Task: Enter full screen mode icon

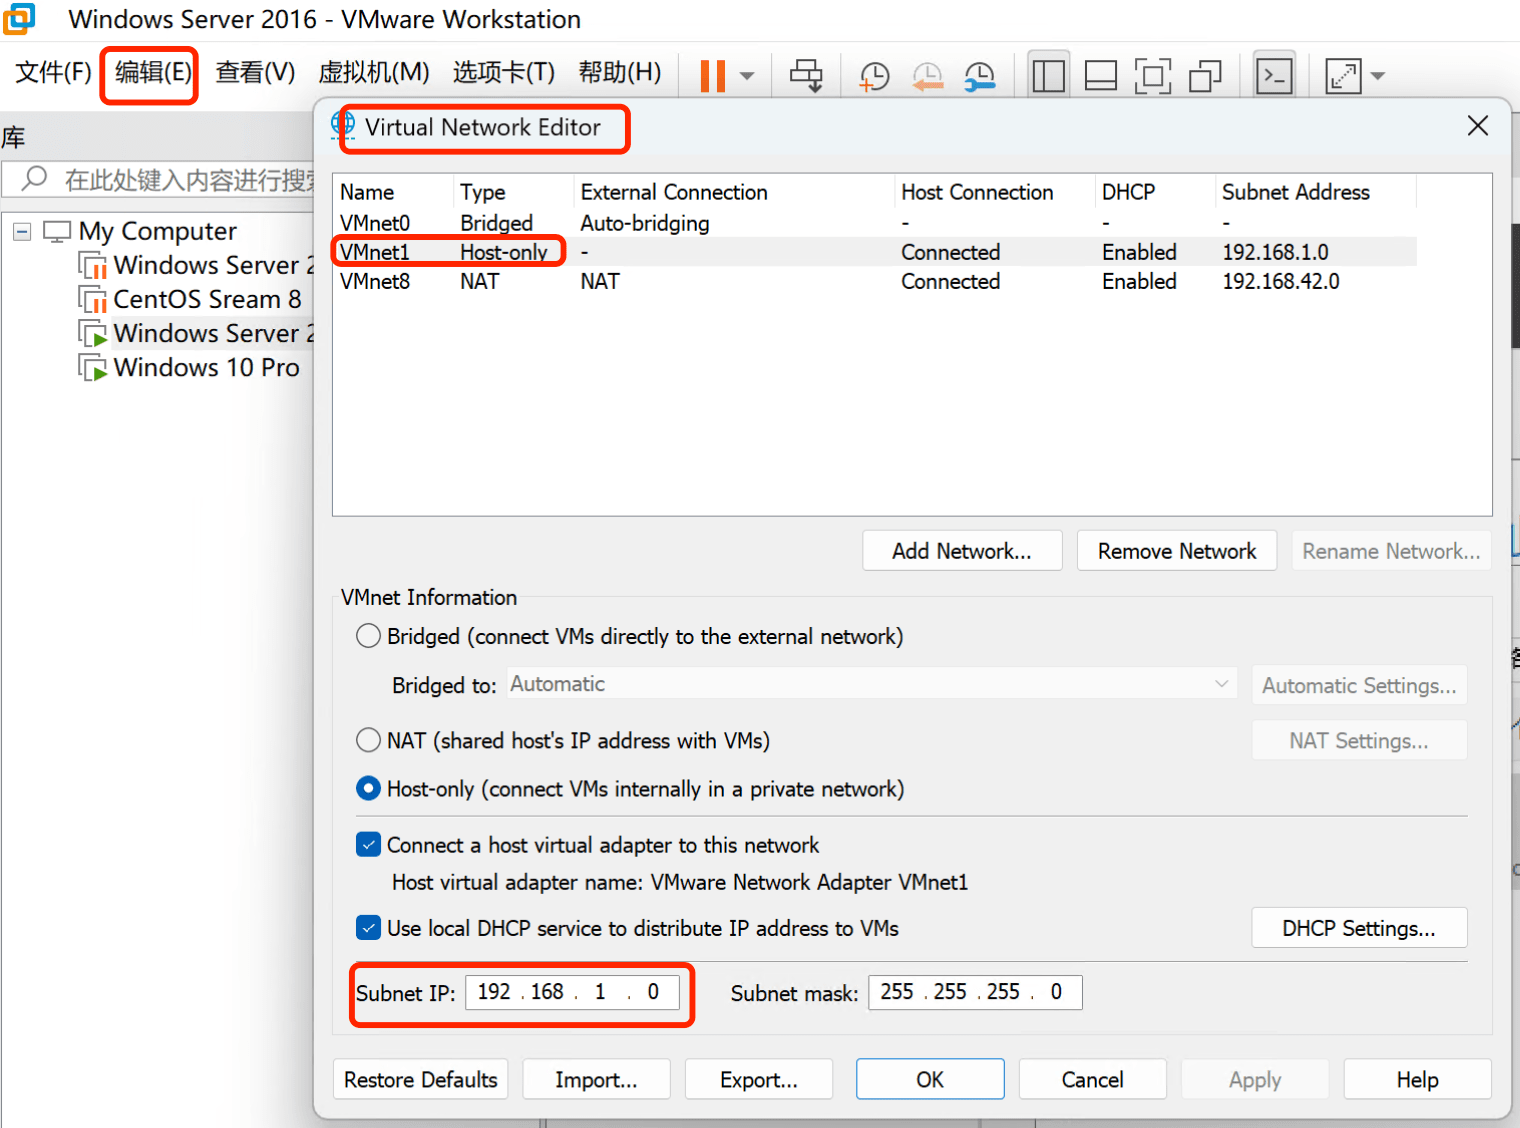Action: pos(1152,76)
